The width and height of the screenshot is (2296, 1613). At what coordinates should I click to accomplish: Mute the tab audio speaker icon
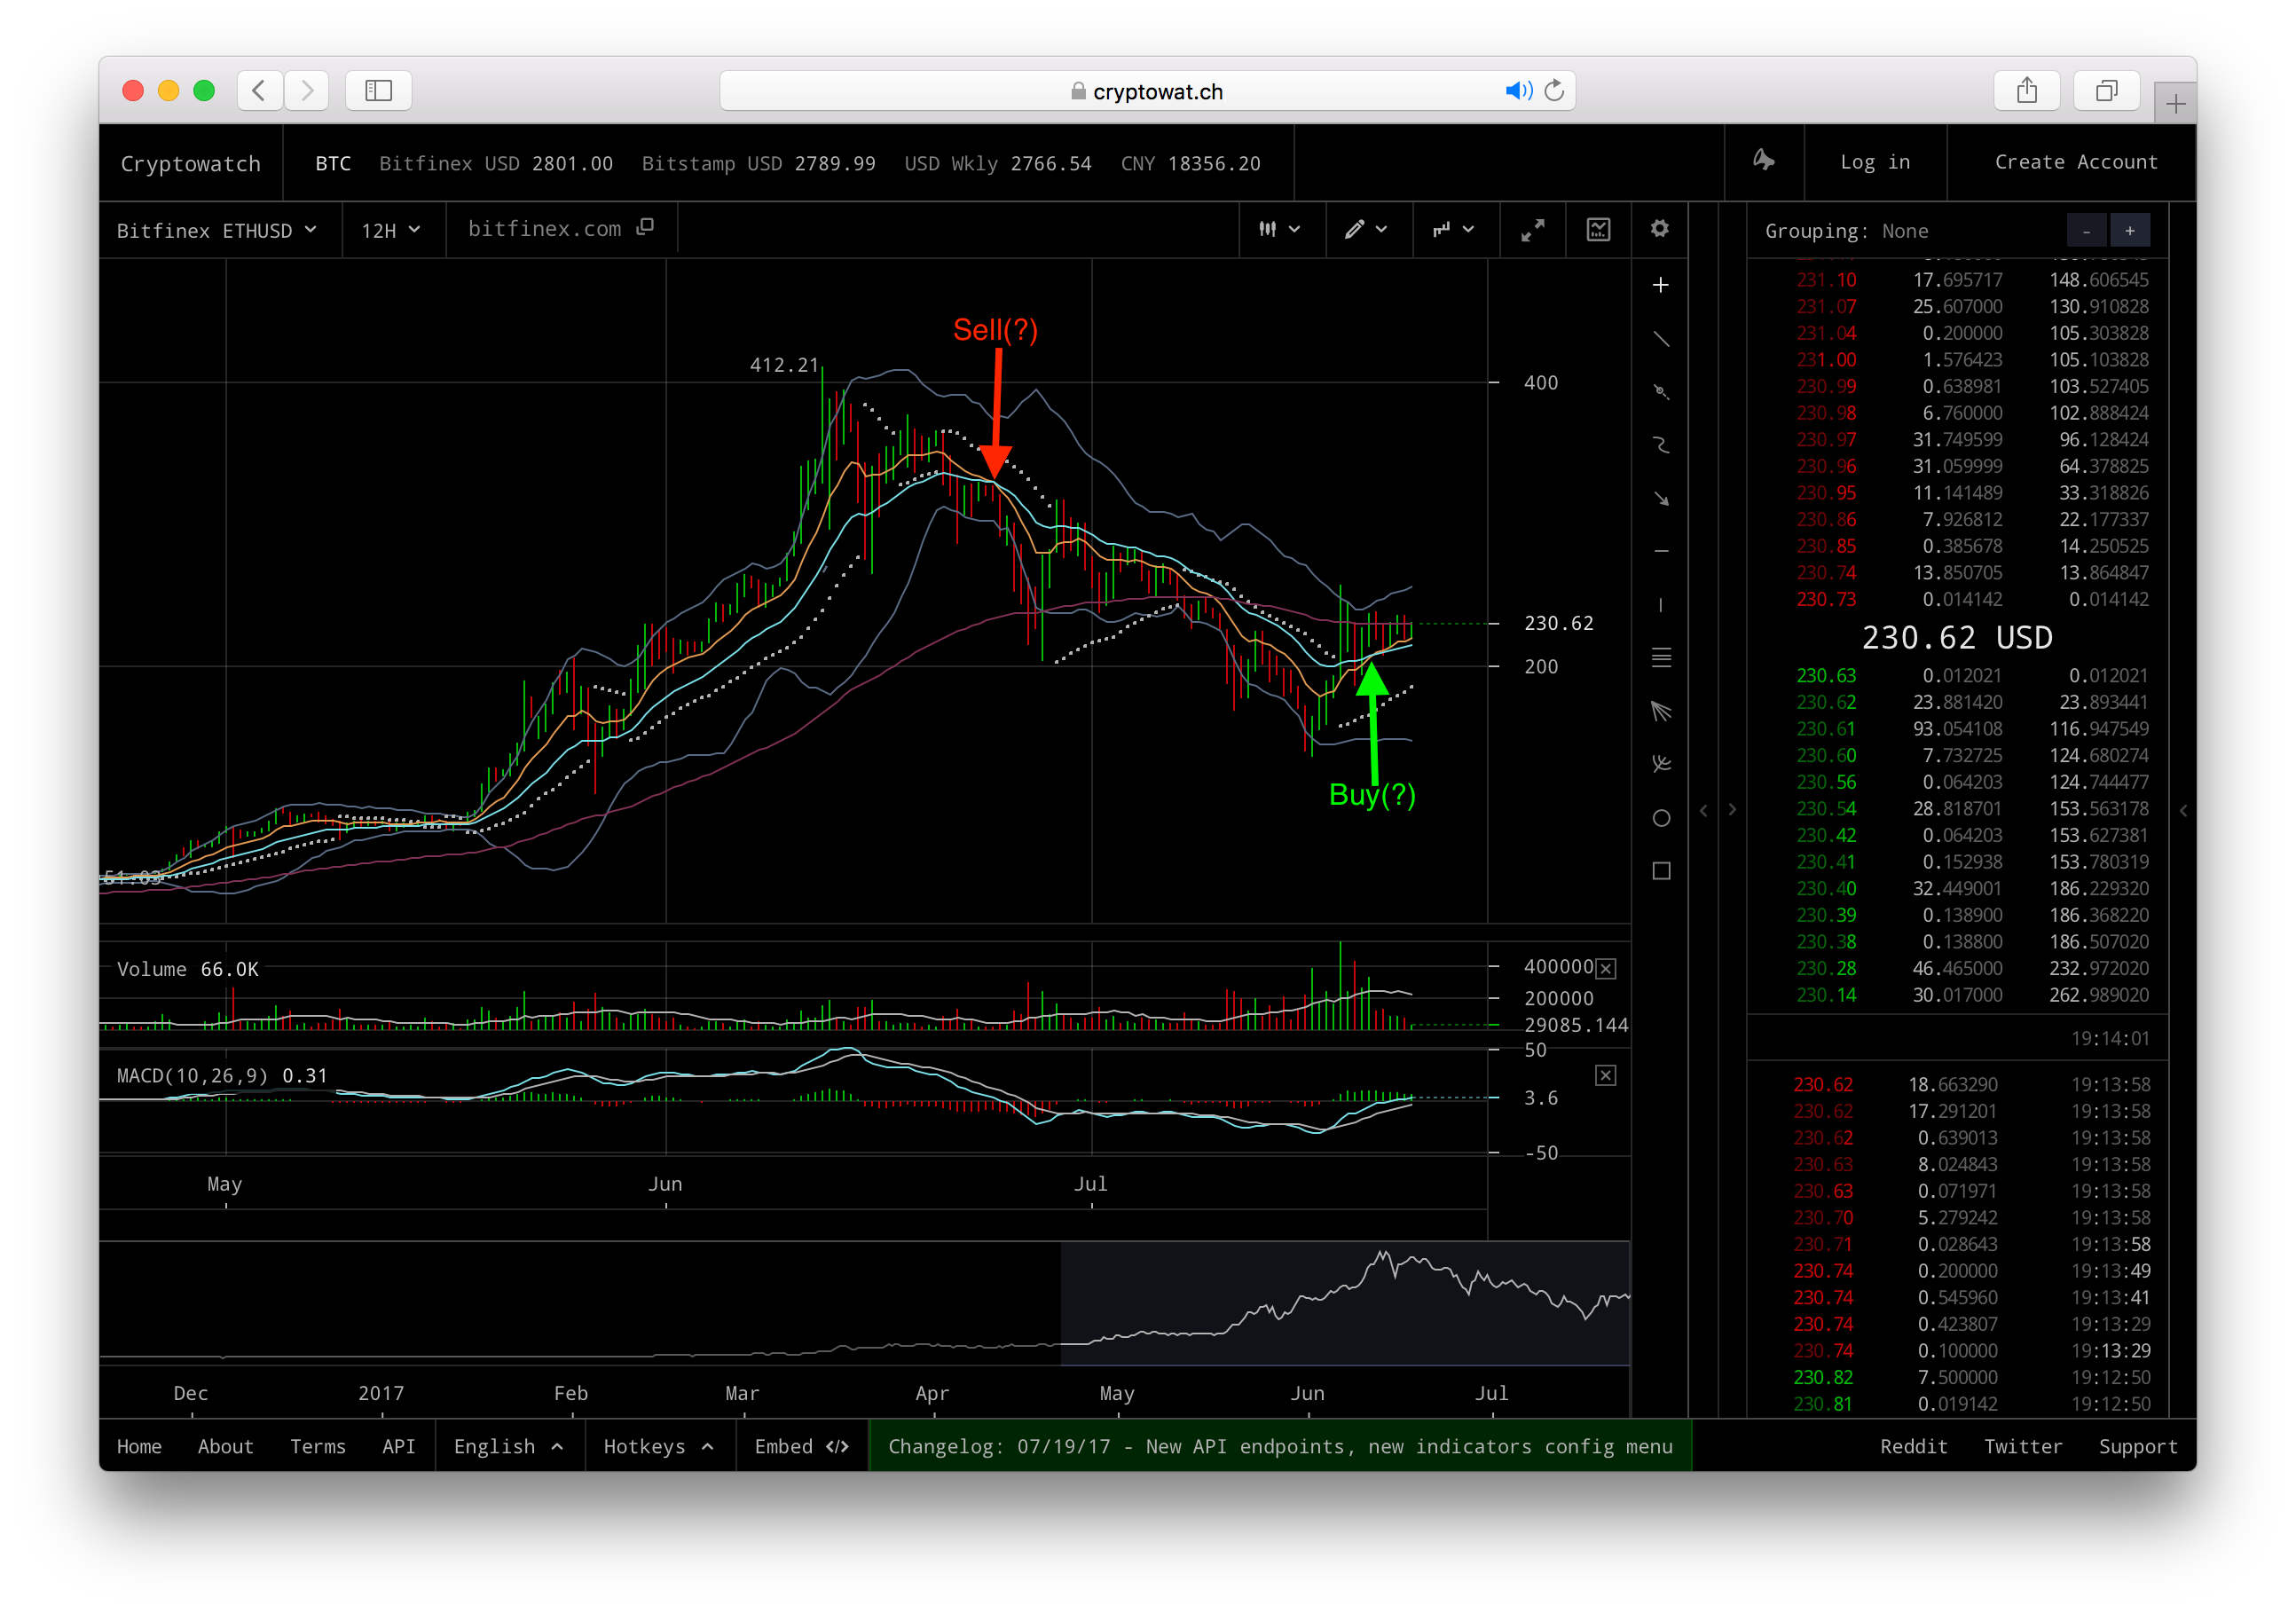point(1518,91)
